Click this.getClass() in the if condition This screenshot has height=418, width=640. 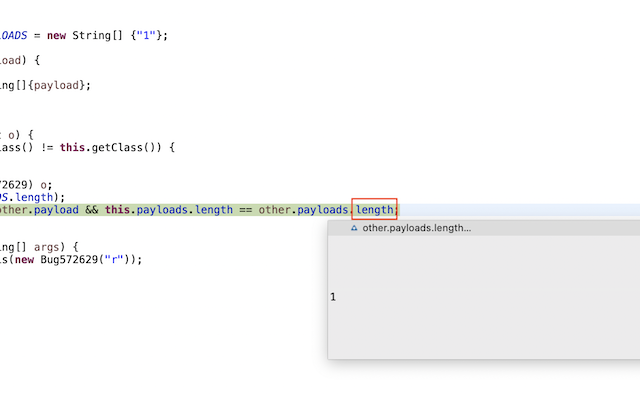click(111, 147)
